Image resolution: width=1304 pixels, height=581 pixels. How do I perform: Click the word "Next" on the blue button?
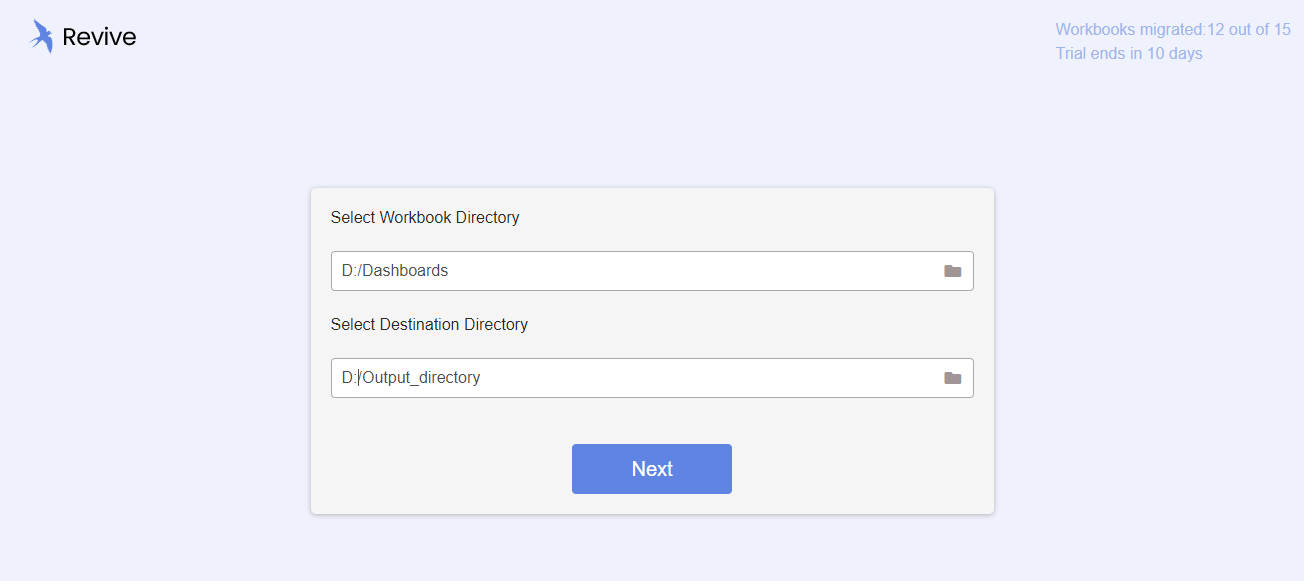[652, 469]
